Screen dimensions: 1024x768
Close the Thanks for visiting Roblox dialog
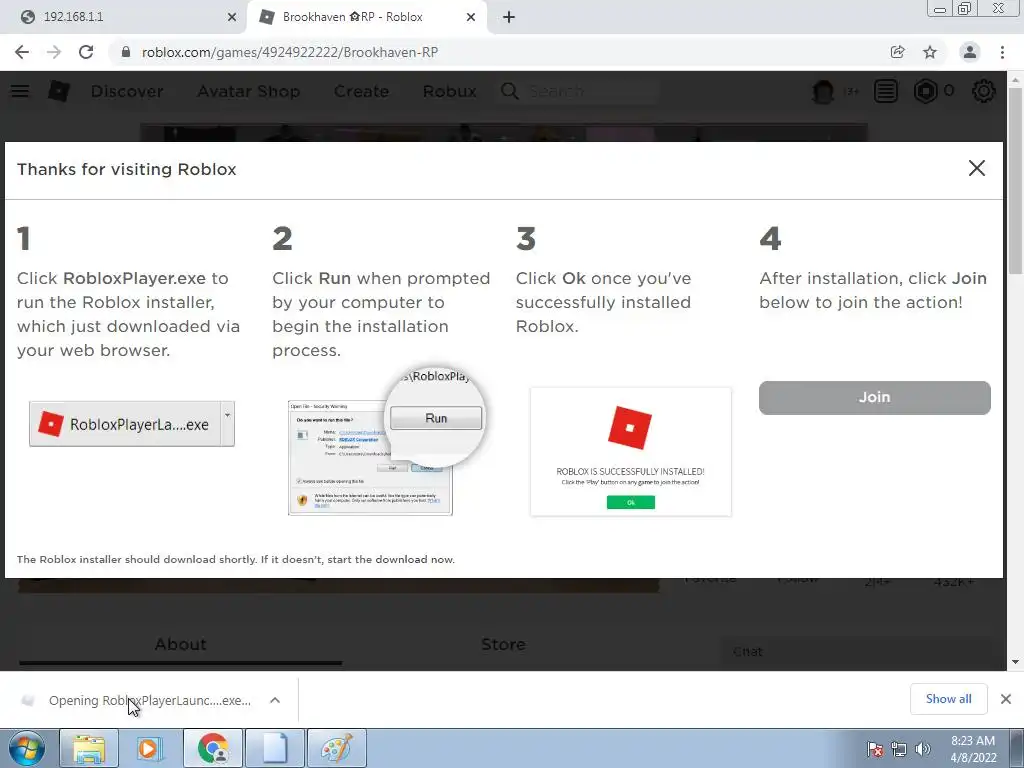(976, 168)
